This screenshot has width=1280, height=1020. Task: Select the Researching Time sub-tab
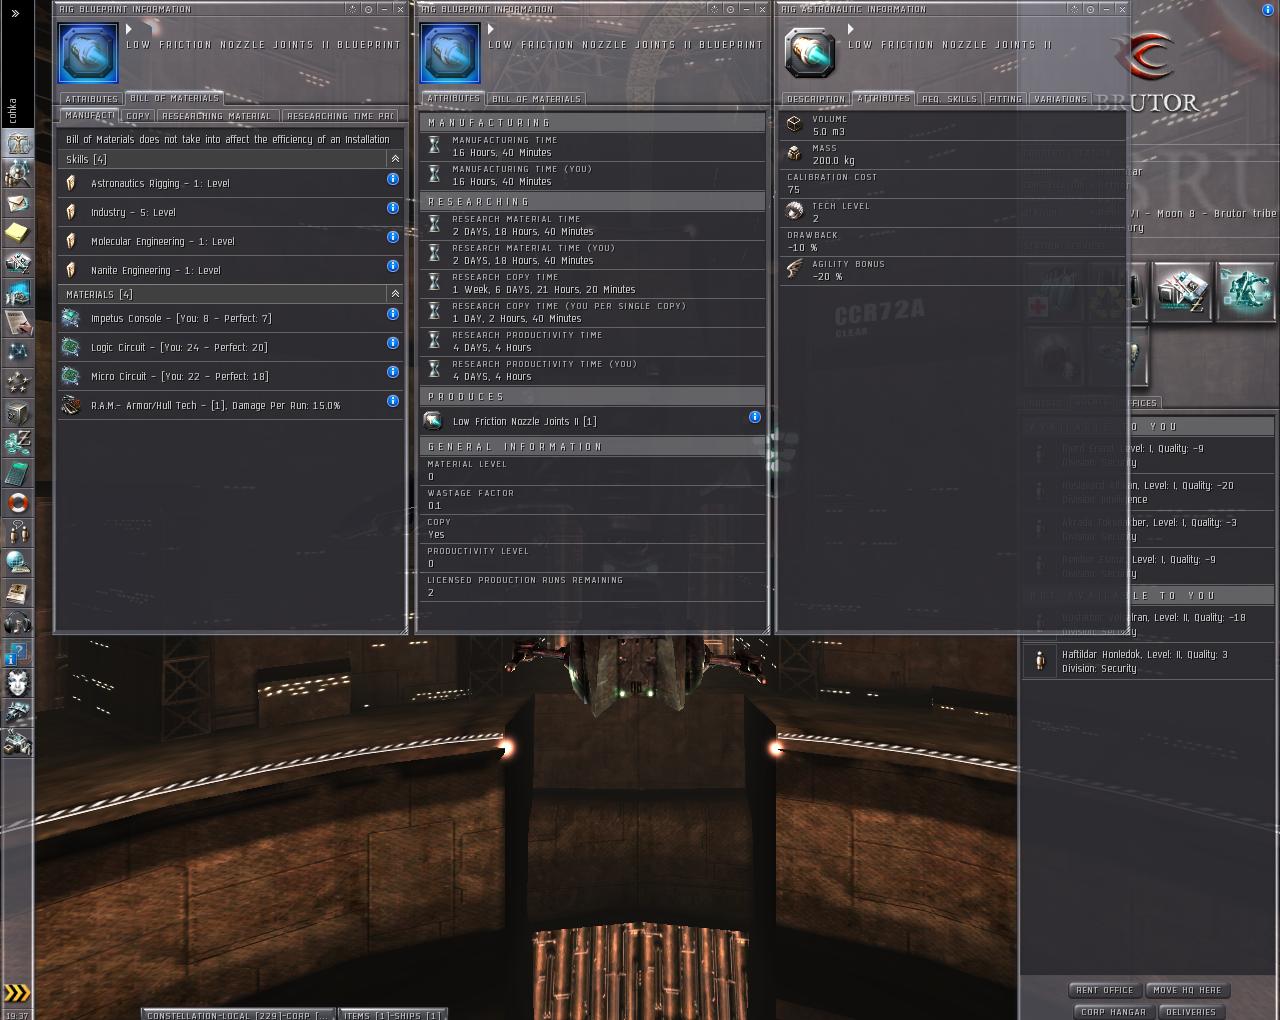pyautogui.click(x=340, y=116)
